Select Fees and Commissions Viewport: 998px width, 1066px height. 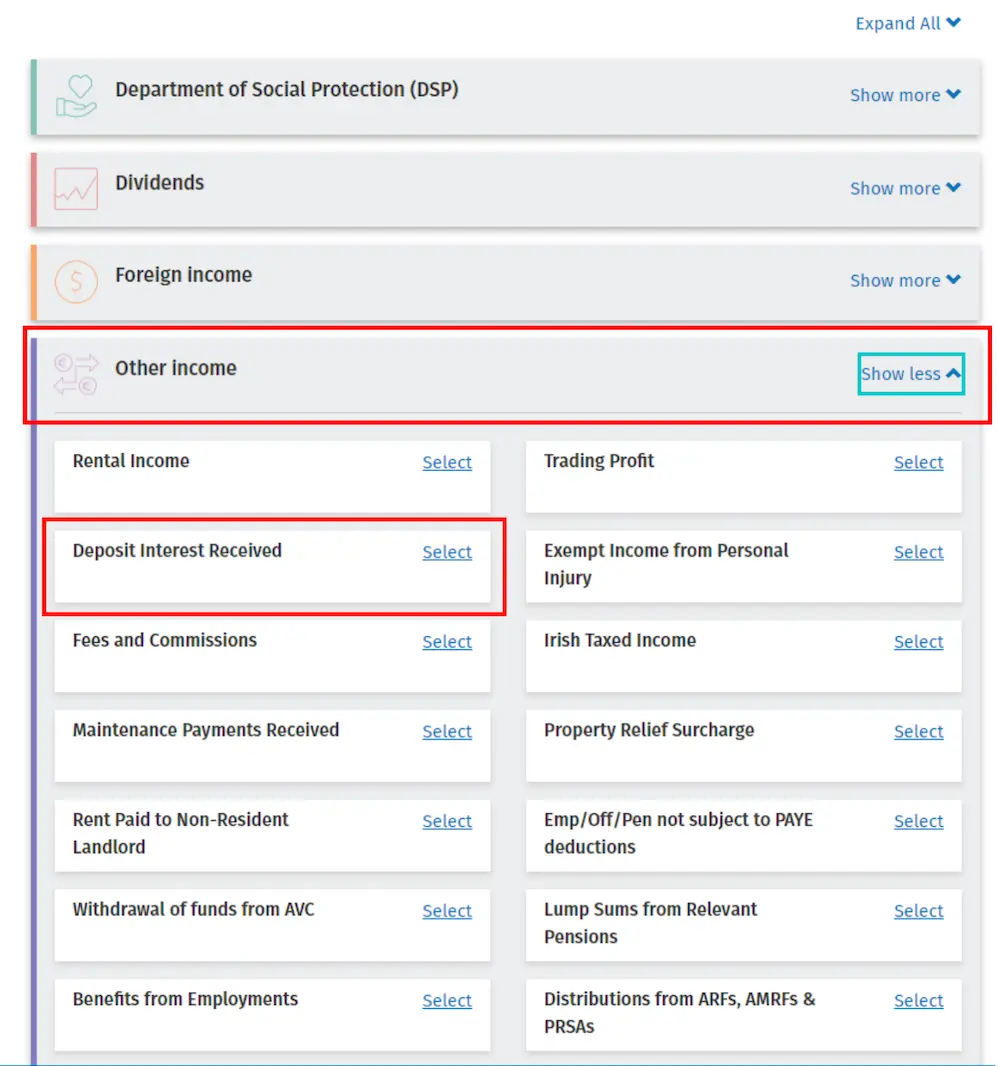point(446,641)
